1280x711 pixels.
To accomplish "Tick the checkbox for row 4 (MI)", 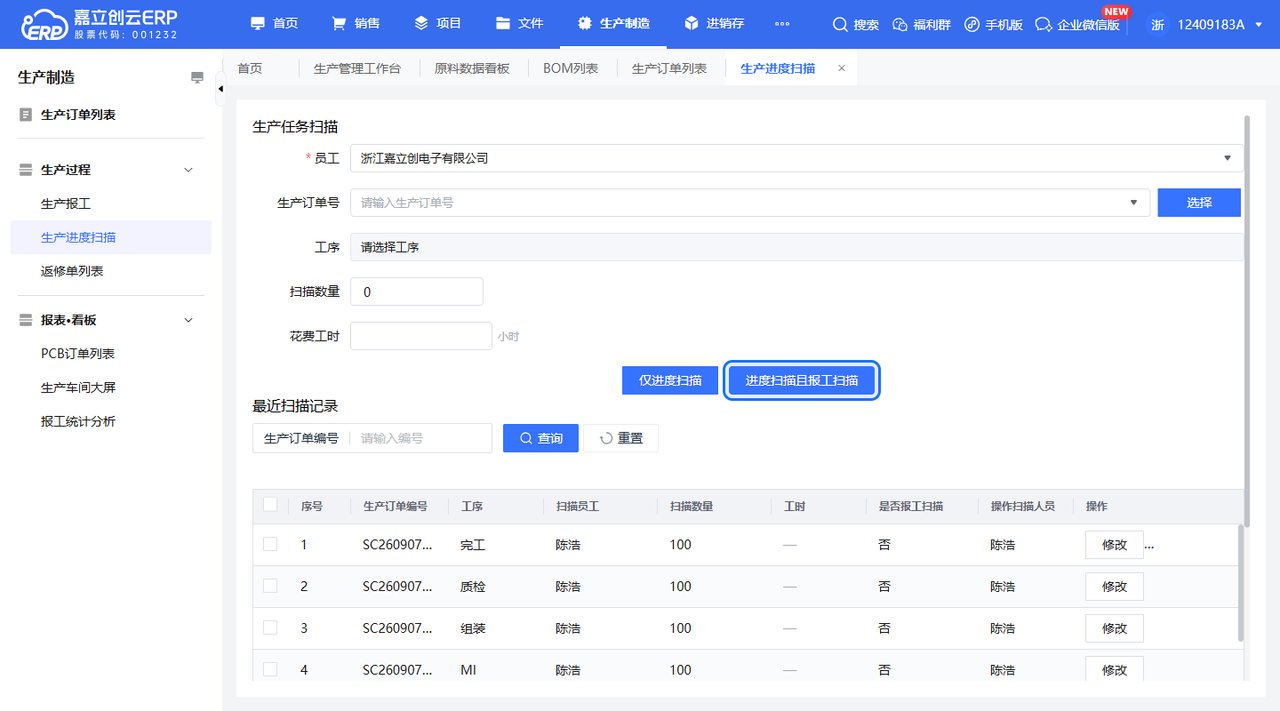I will (270, 669).
